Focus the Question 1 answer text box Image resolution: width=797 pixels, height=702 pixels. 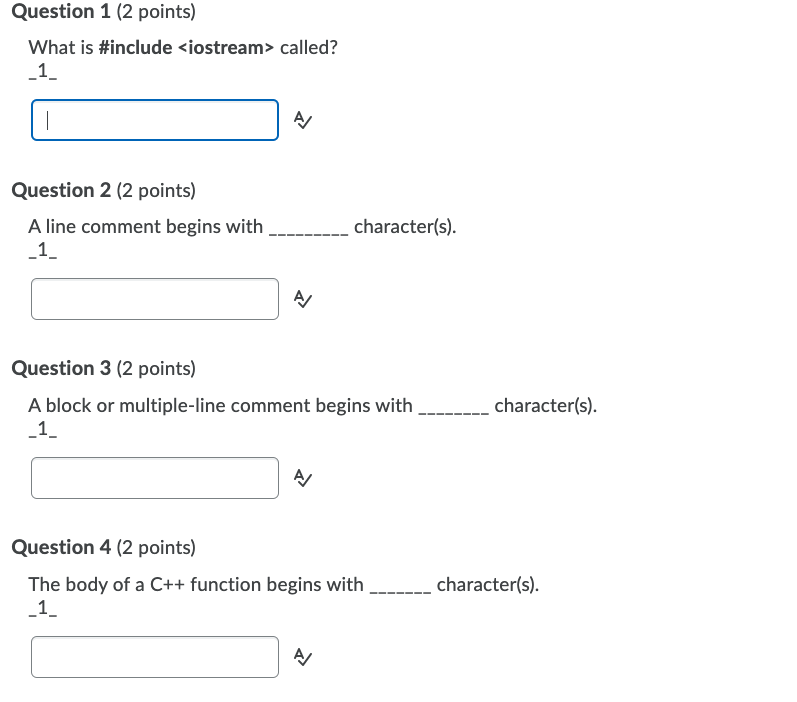tap(155, 120)
